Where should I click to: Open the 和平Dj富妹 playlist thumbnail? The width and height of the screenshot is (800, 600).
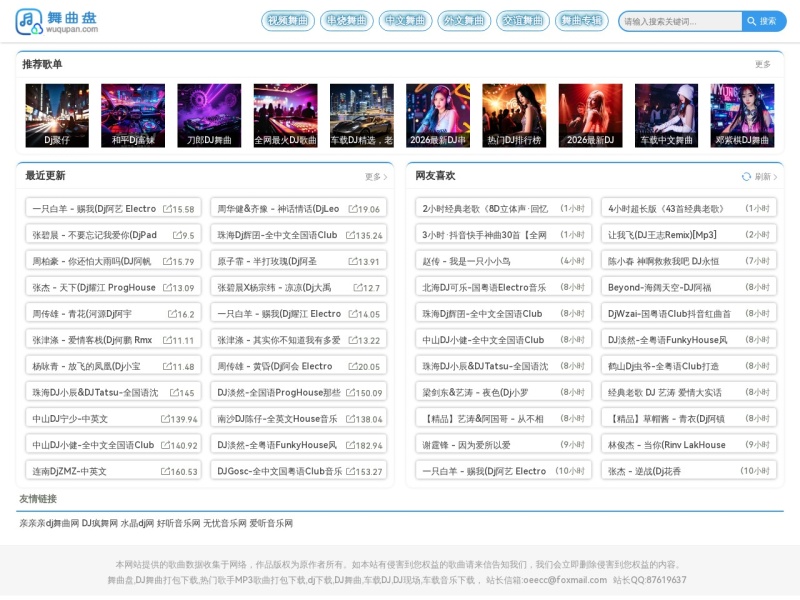pos(133,116)
